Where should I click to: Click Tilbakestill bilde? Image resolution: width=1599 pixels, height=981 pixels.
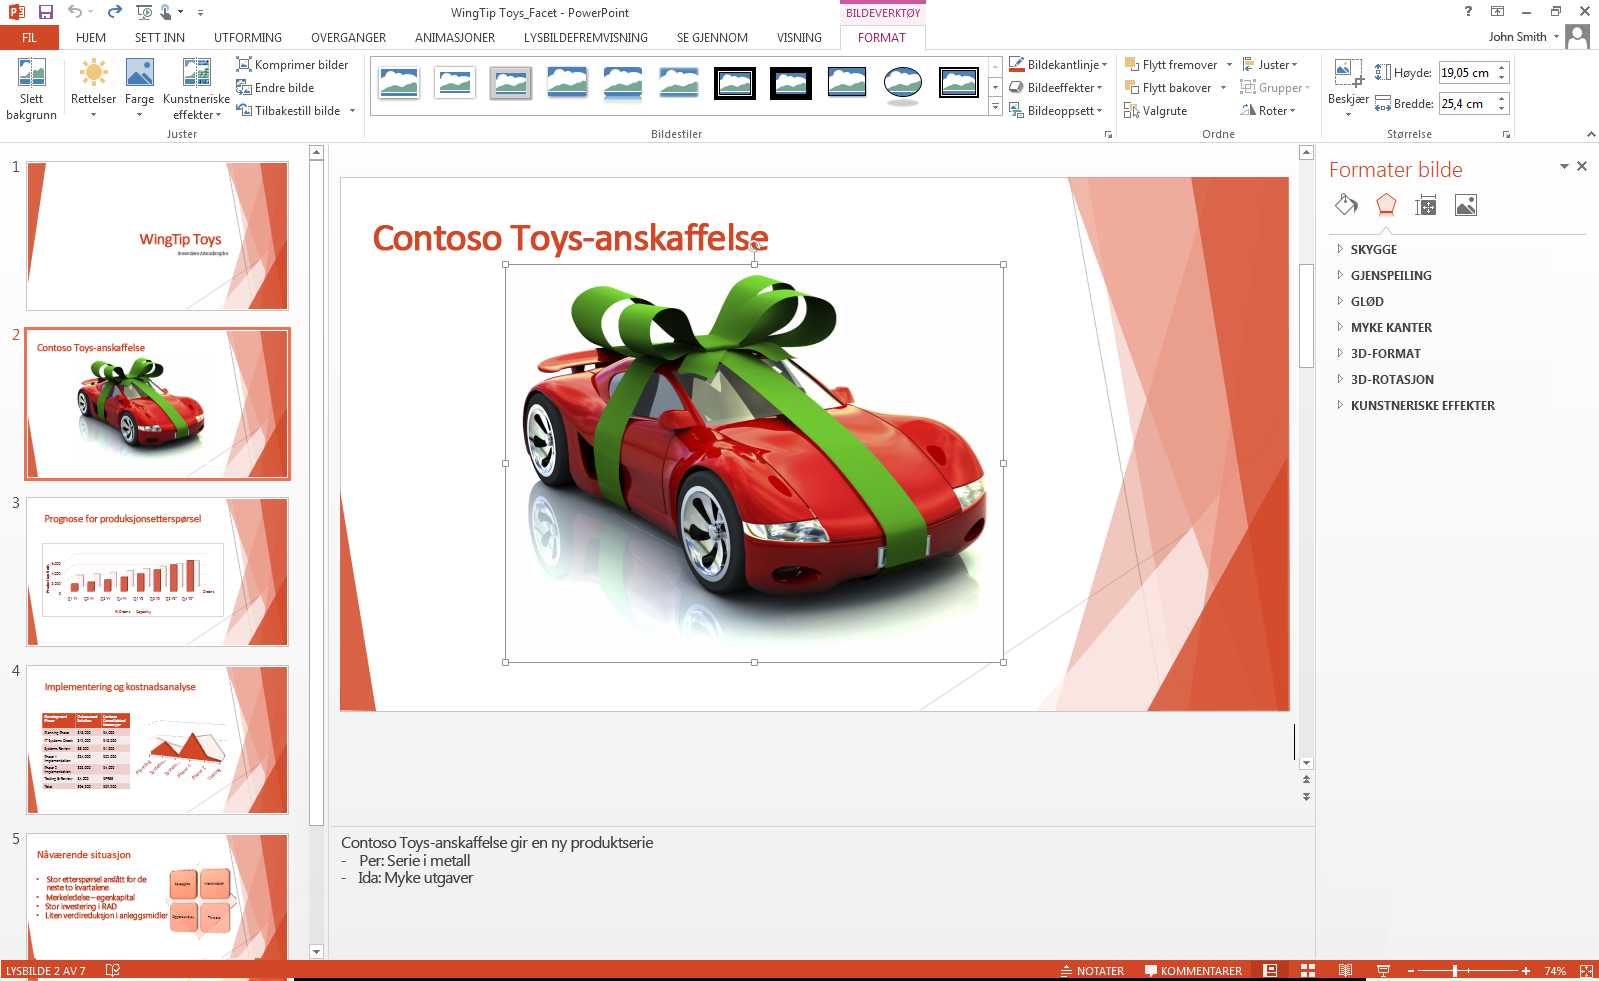coord(296,111)
